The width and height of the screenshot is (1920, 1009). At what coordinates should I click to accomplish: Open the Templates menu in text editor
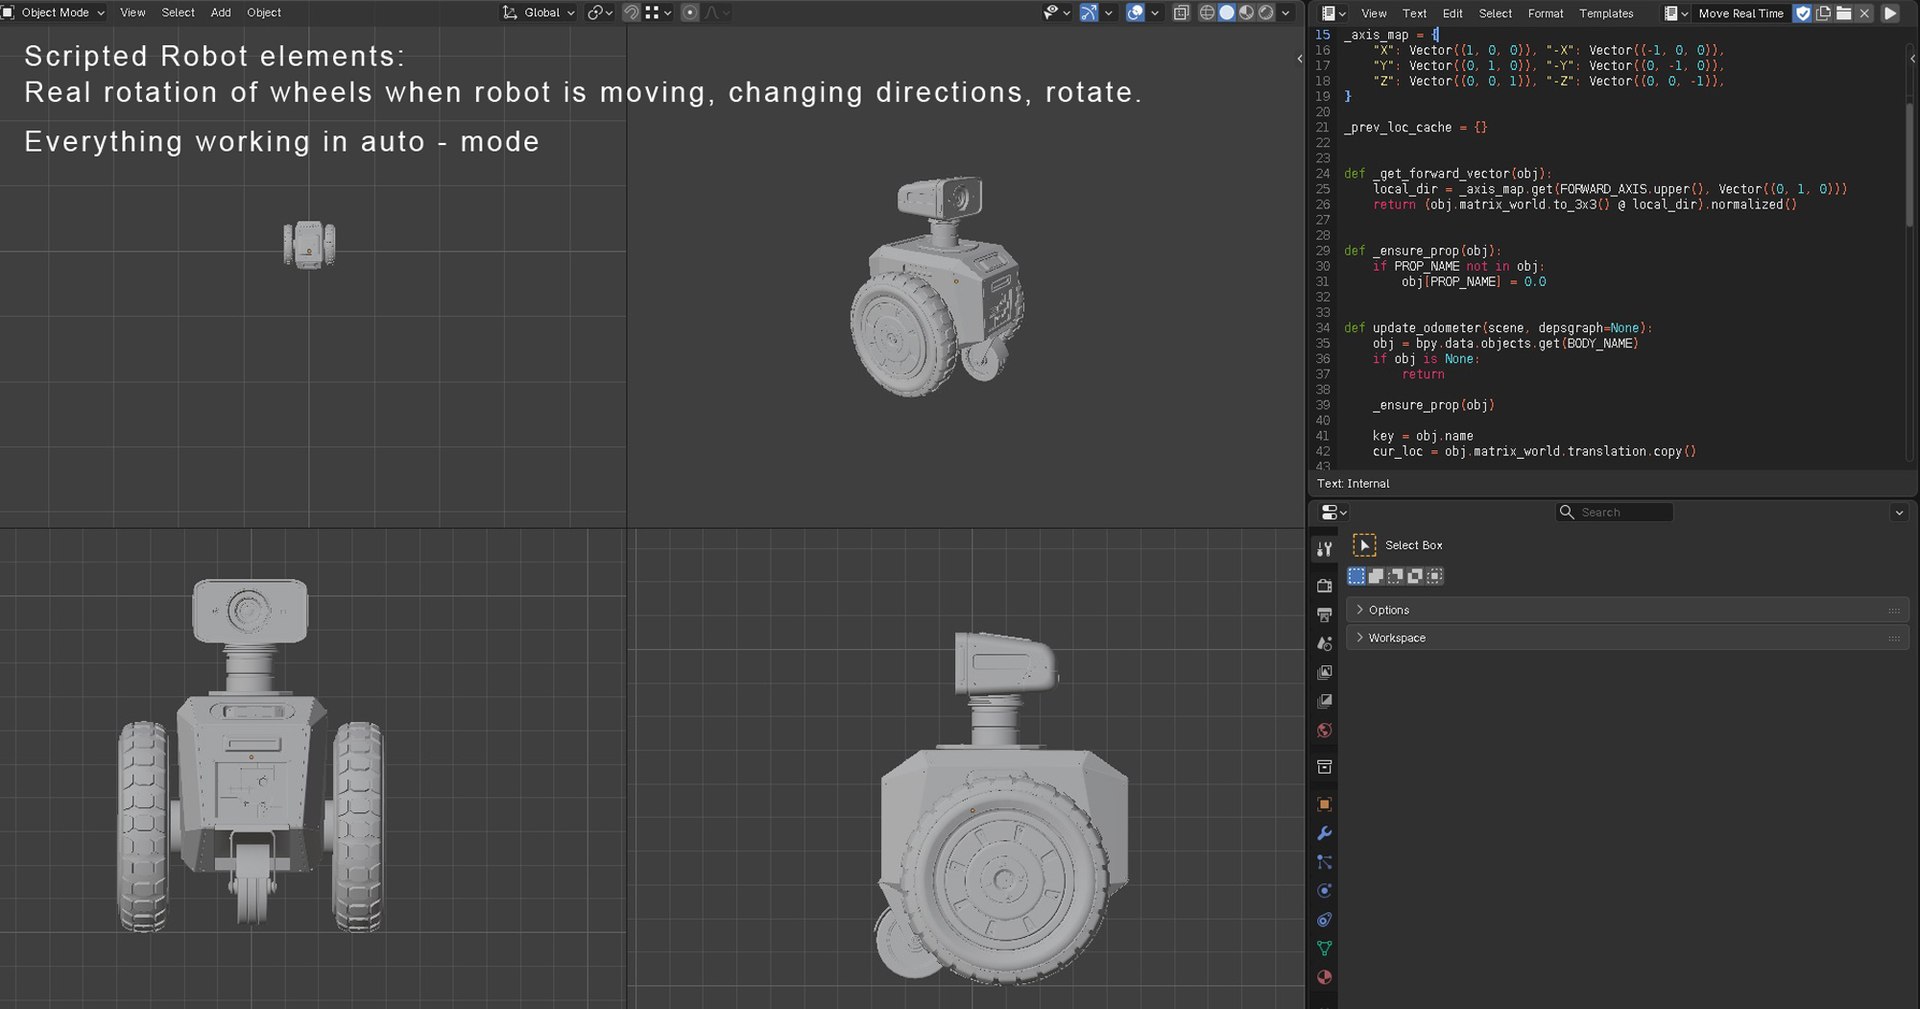point(1606,13)
